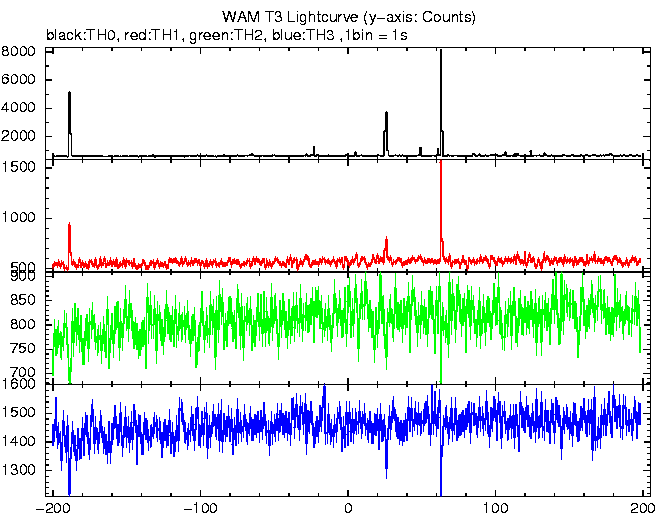Click the tallest black TH0 peak
Viewport: 669px width, 515px height.
(x=441, y=102)
